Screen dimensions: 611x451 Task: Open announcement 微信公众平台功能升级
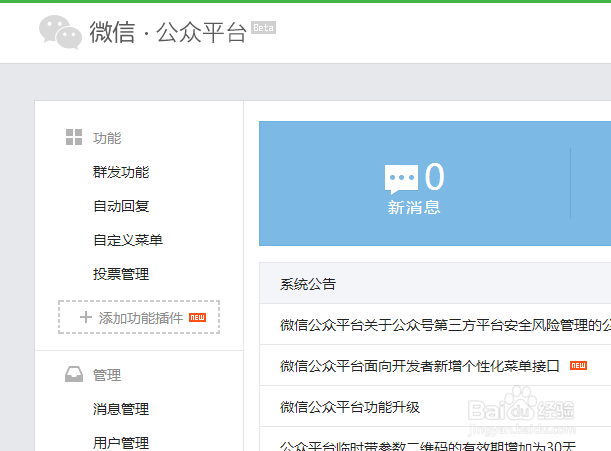(350, 407)
